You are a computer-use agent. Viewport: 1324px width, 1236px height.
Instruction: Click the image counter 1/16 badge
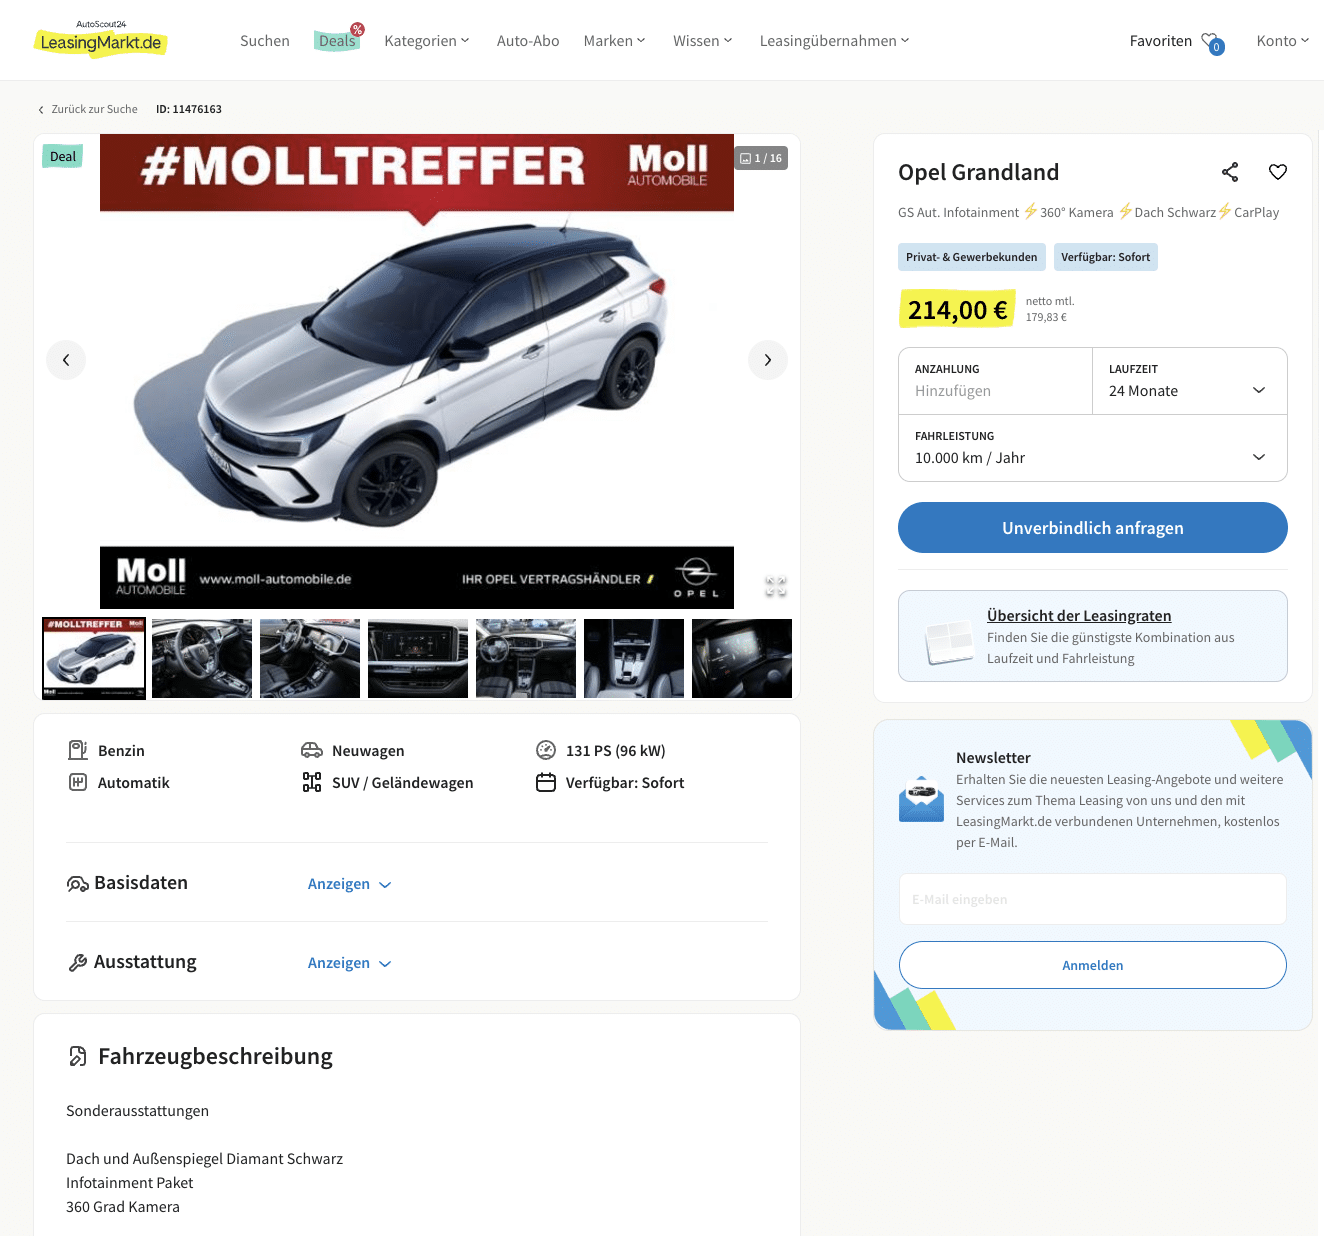761,158
